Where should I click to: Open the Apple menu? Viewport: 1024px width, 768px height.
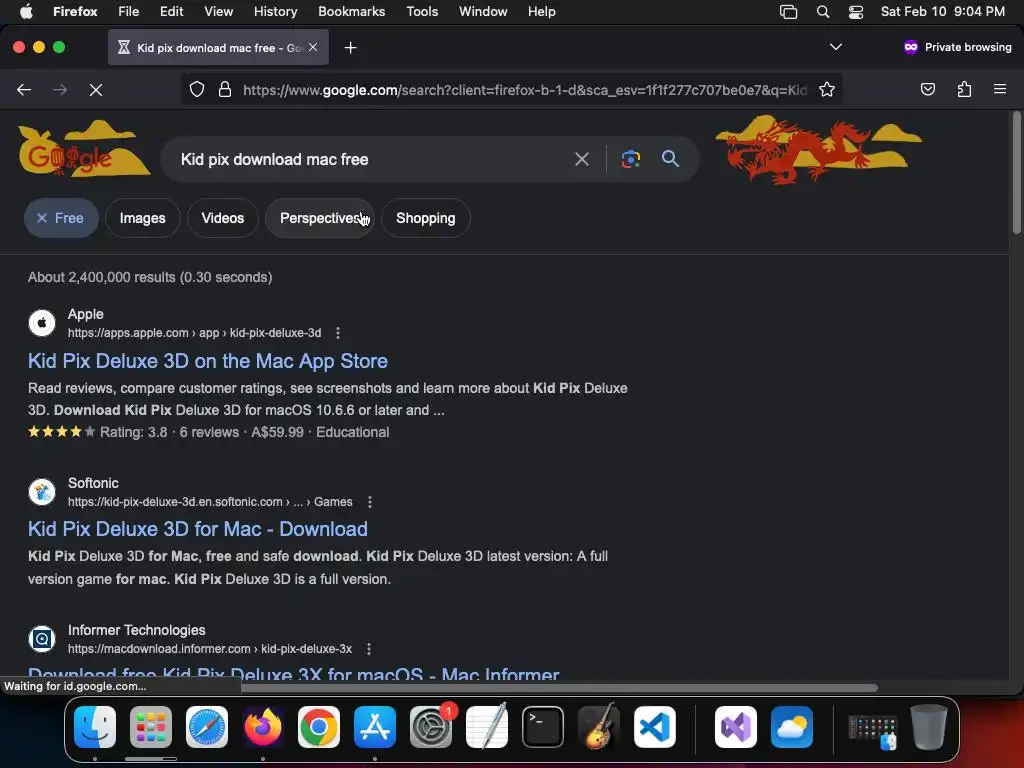tap(26, 11)
